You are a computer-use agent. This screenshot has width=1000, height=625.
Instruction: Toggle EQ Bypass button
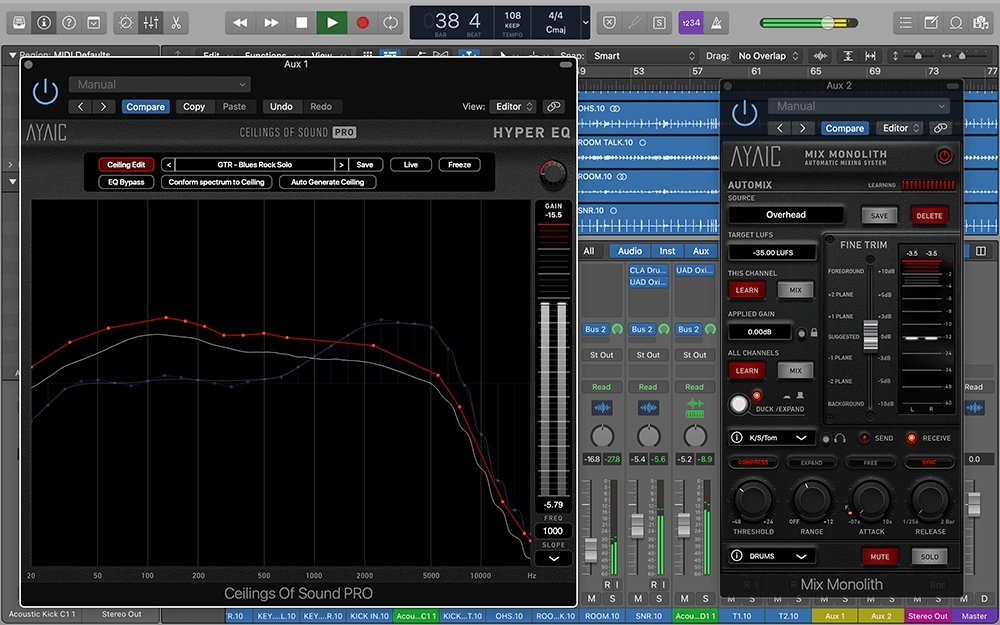126,182
